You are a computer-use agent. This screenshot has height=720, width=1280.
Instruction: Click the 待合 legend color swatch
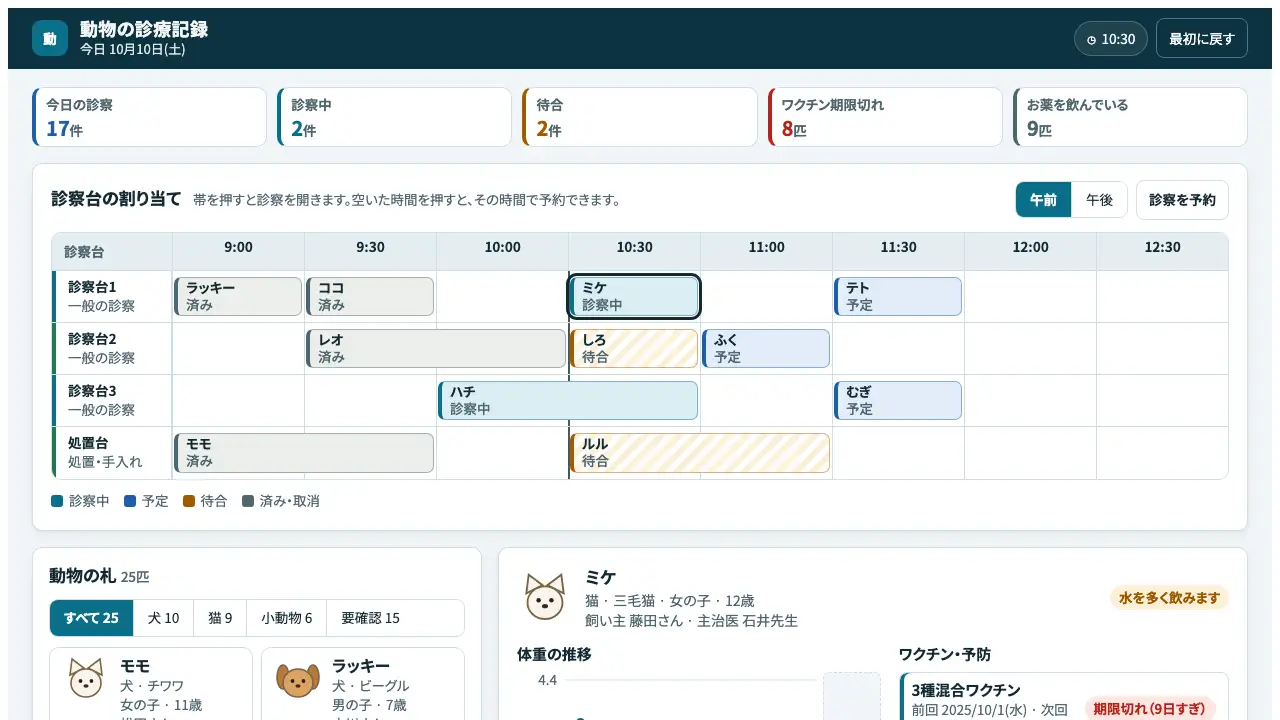[189, 501]
